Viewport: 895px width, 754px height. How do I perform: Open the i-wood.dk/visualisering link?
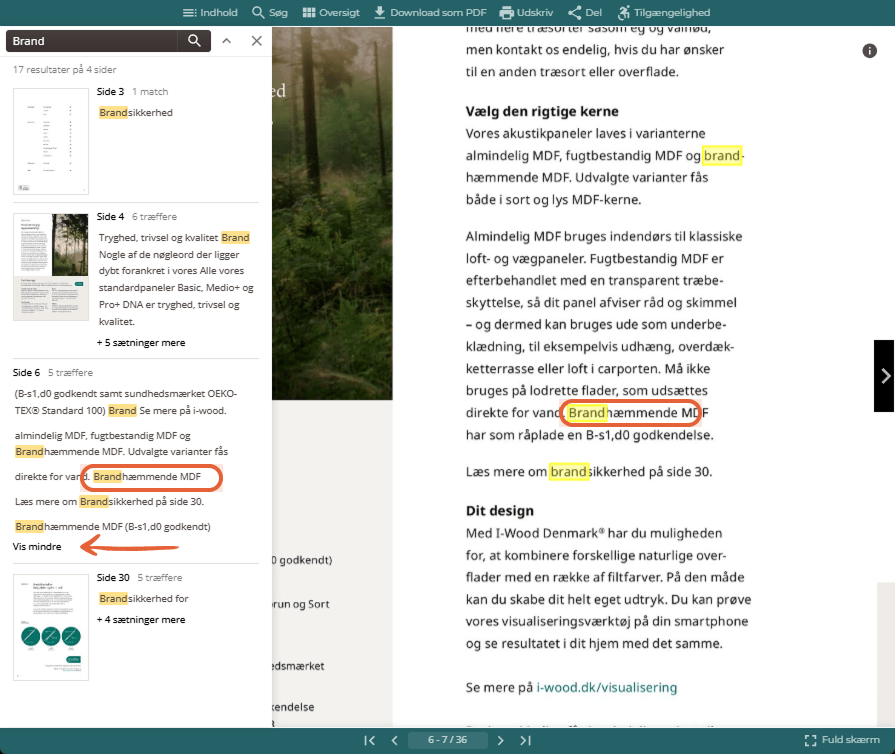(x=607, y=687)
